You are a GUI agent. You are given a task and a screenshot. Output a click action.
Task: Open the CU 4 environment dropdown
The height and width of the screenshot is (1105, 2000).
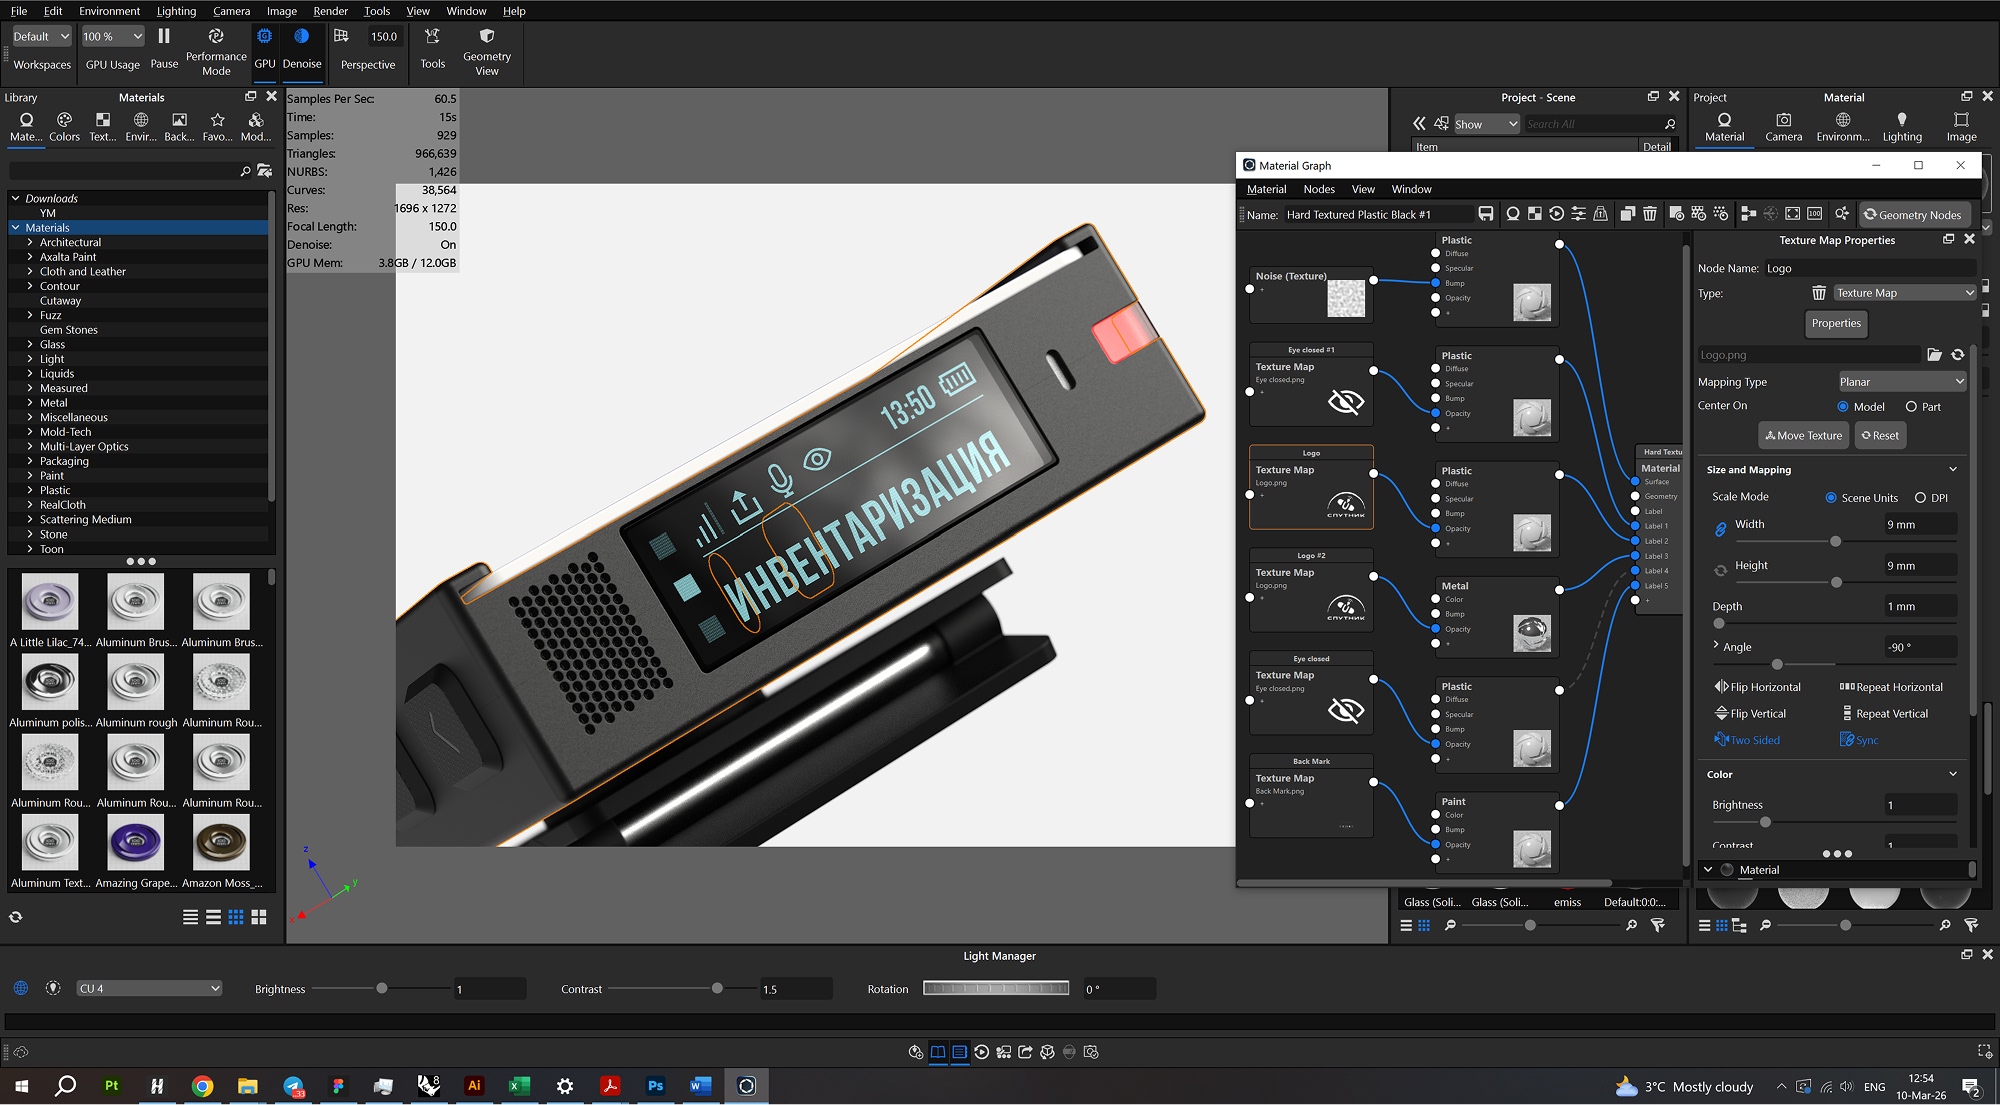[x=149, y=988]
